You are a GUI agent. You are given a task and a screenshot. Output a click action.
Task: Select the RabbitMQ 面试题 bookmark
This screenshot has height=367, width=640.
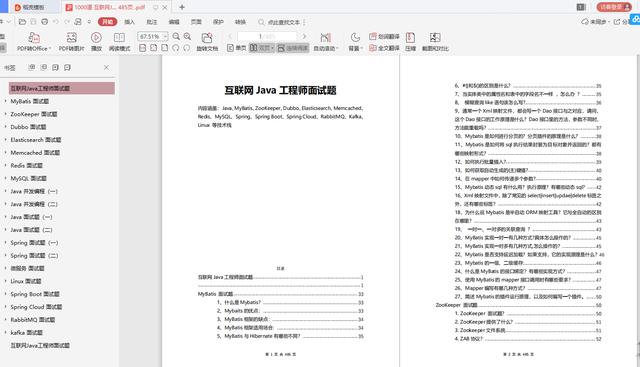point(33,320)
